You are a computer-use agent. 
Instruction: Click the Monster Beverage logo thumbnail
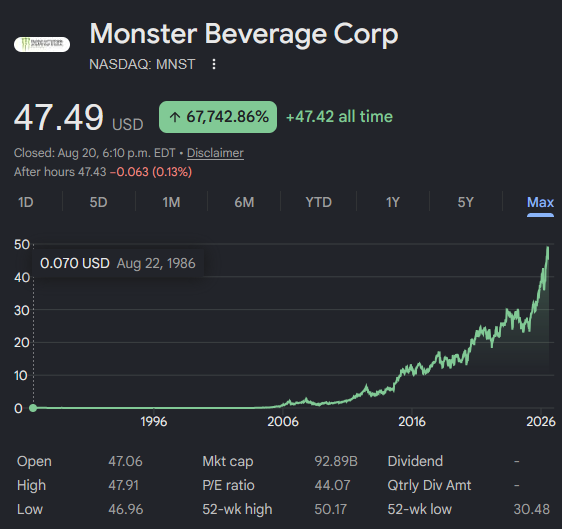(42, 44)
